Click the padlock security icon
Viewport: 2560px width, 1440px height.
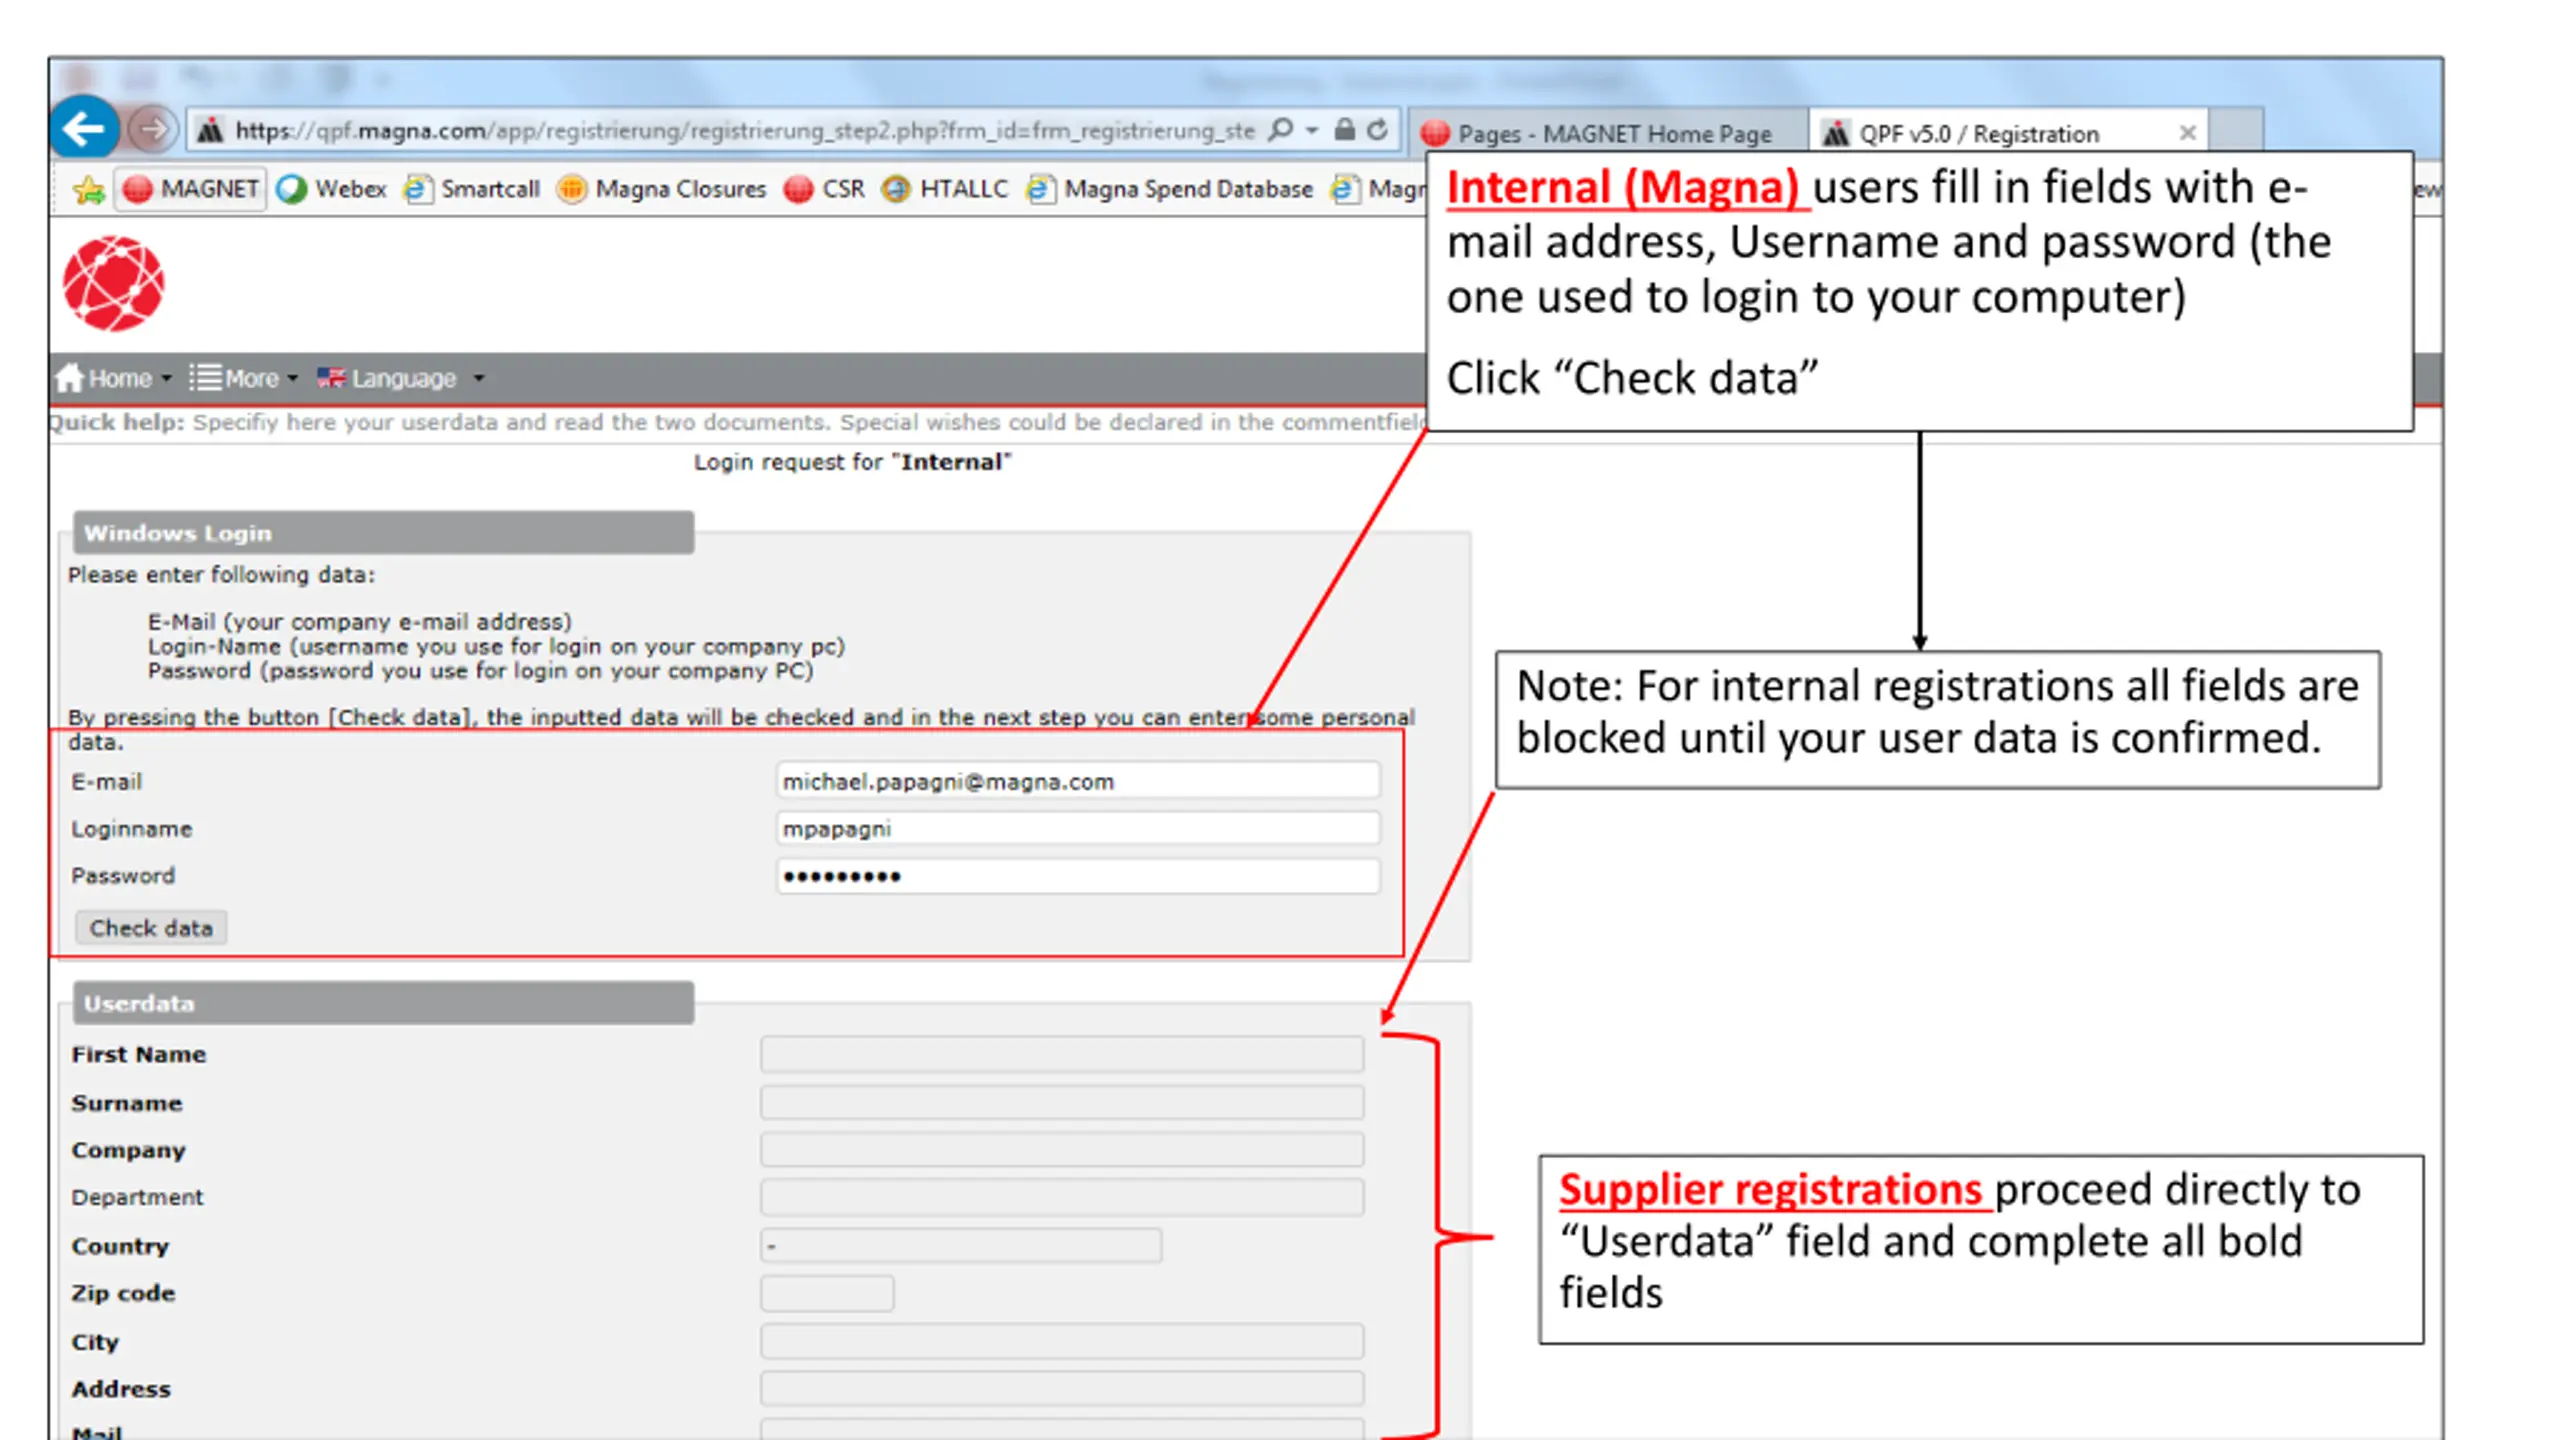pyautogui.click(x=1345, y=130)
